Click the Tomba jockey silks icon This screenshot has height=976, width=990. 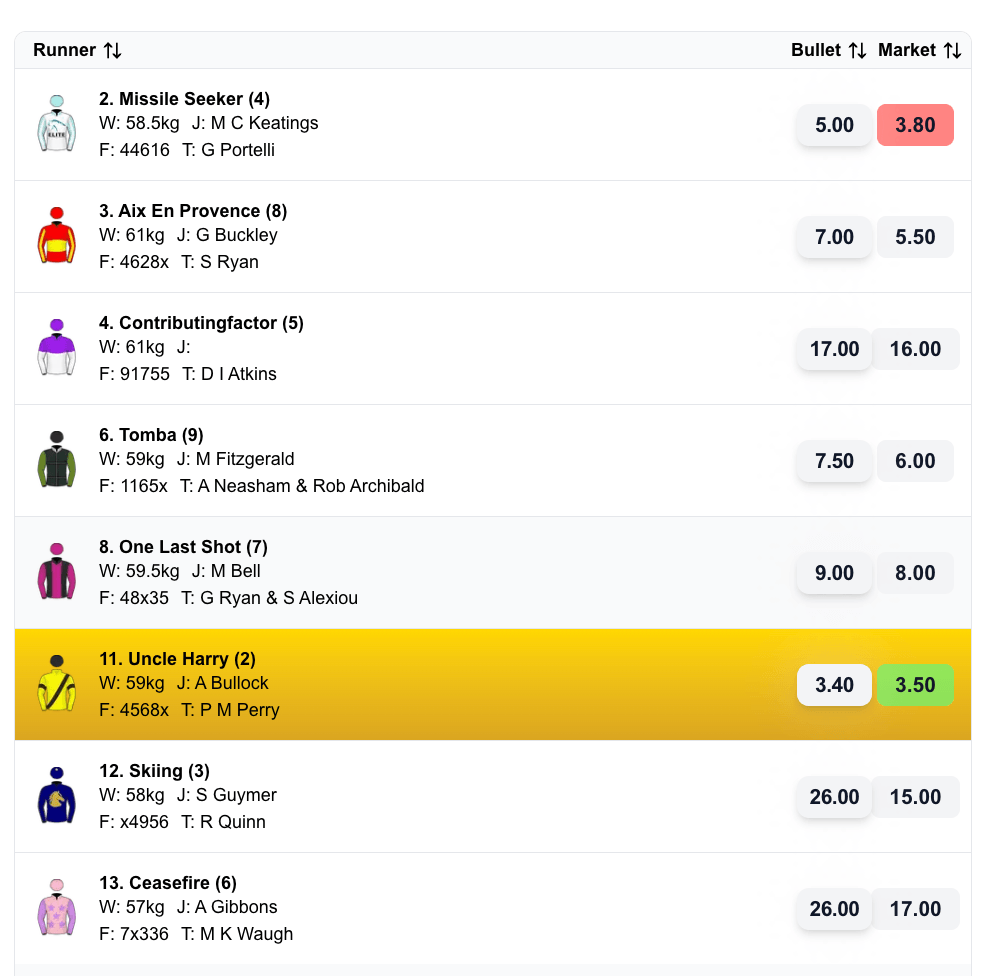(x=57, y=460)
